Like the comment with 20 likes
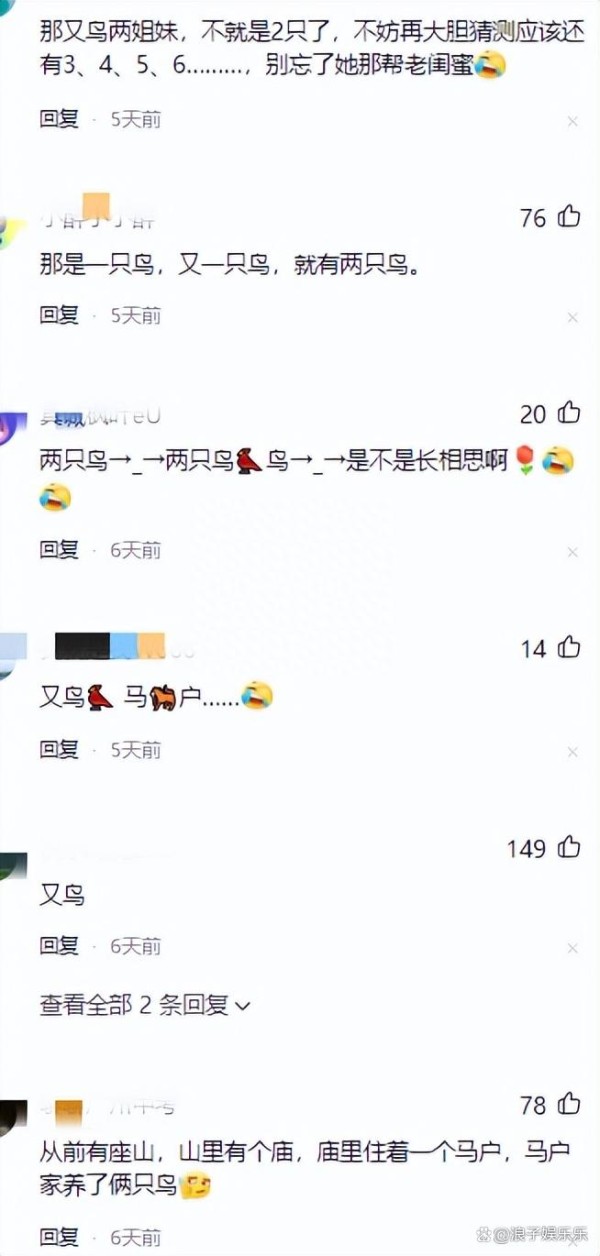The height and width of the screenshot is (1256, 600). pos(569,412)
